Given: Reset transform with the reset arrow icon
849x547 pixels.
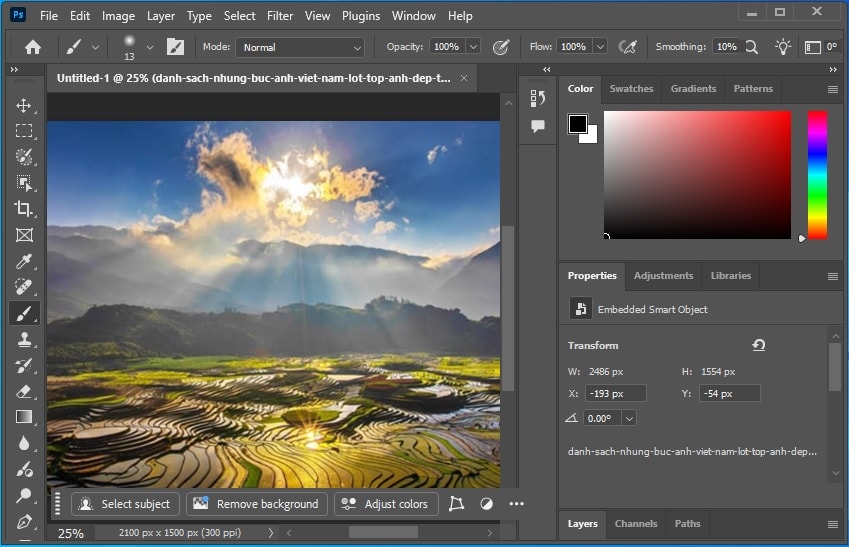Looking at the screenshot, I should (759, 345).
